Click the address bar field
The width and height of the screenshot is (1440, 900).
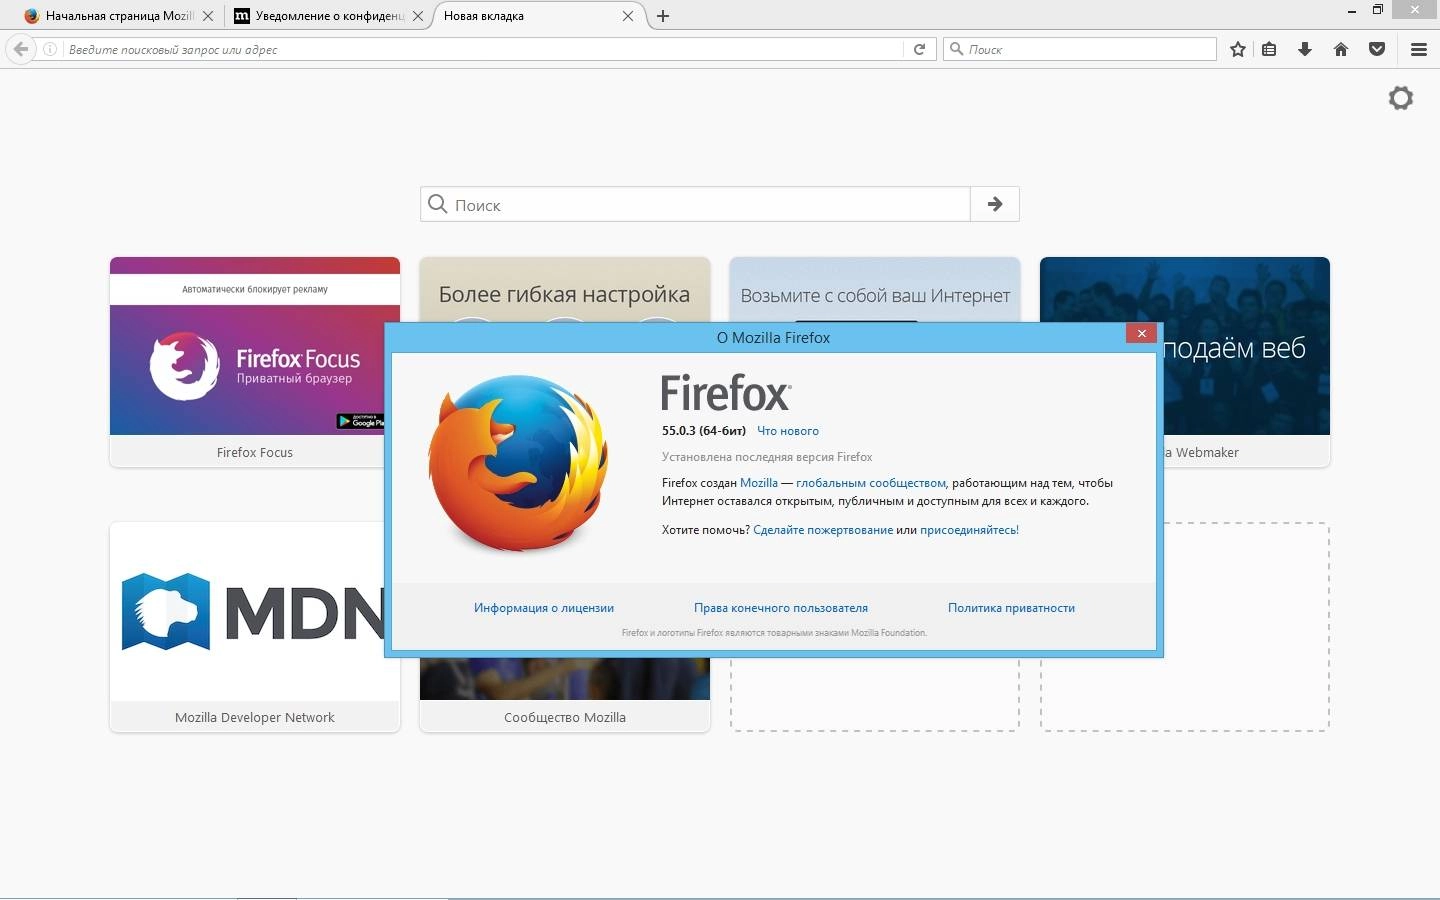[484, 49]
